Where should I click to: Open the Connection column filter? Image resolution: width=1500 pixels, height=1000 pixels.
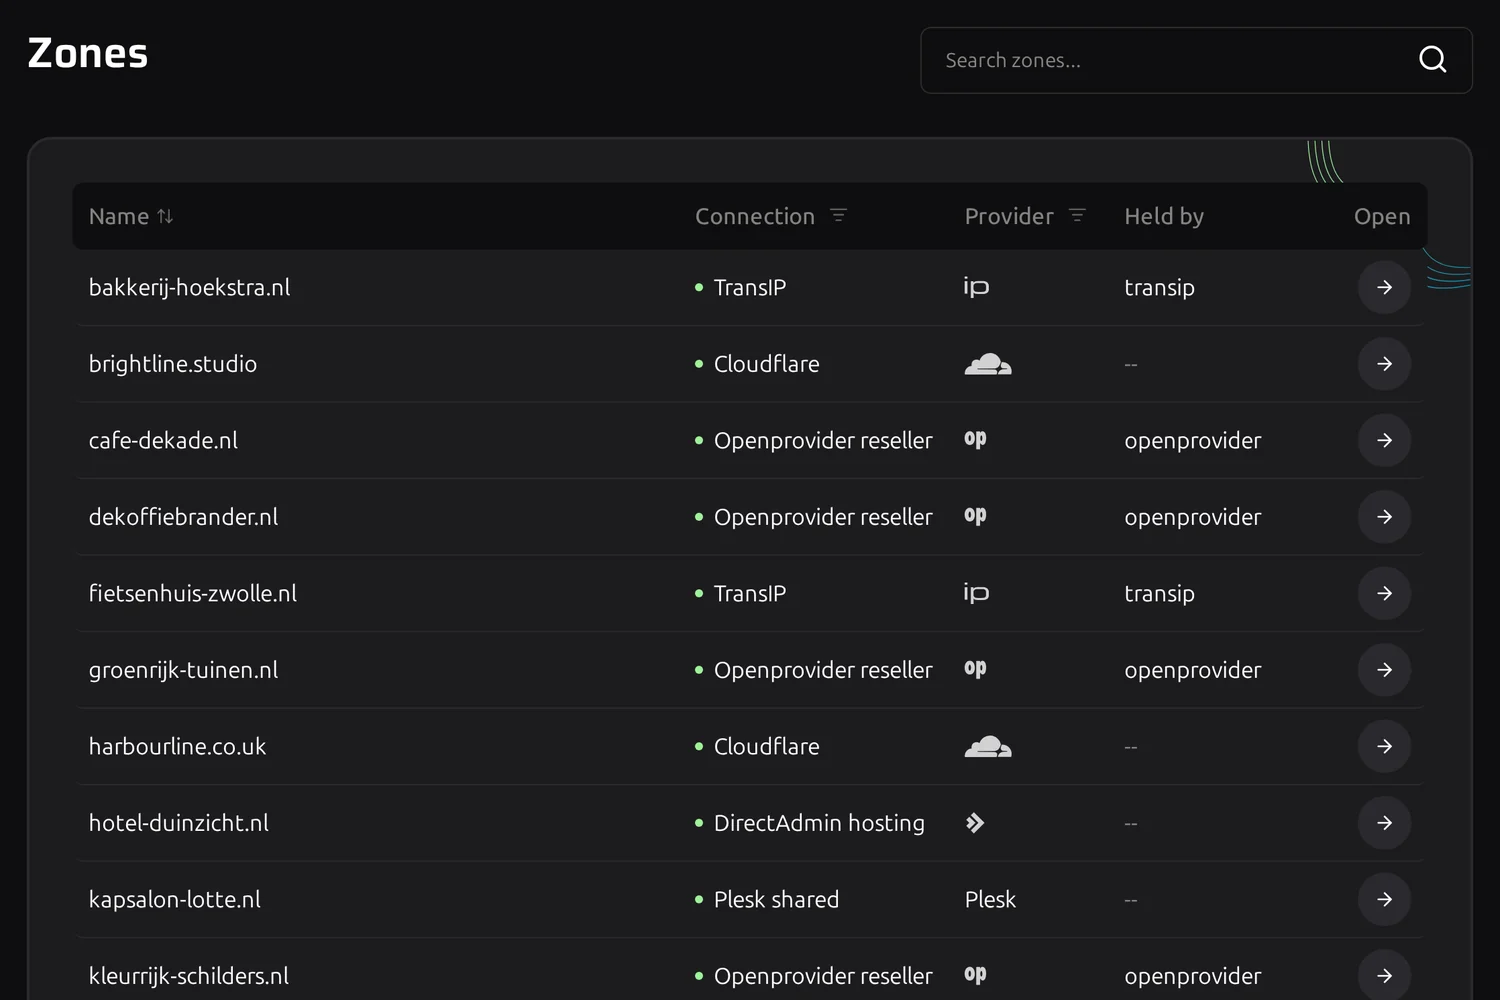click(838, 216)
